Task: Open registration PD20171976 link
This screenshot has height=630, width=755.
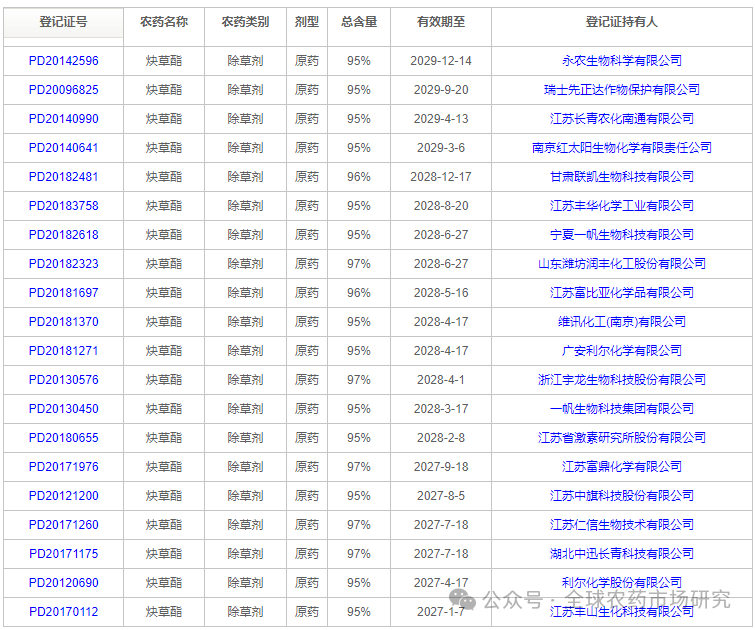Action: tap(64, 467)
